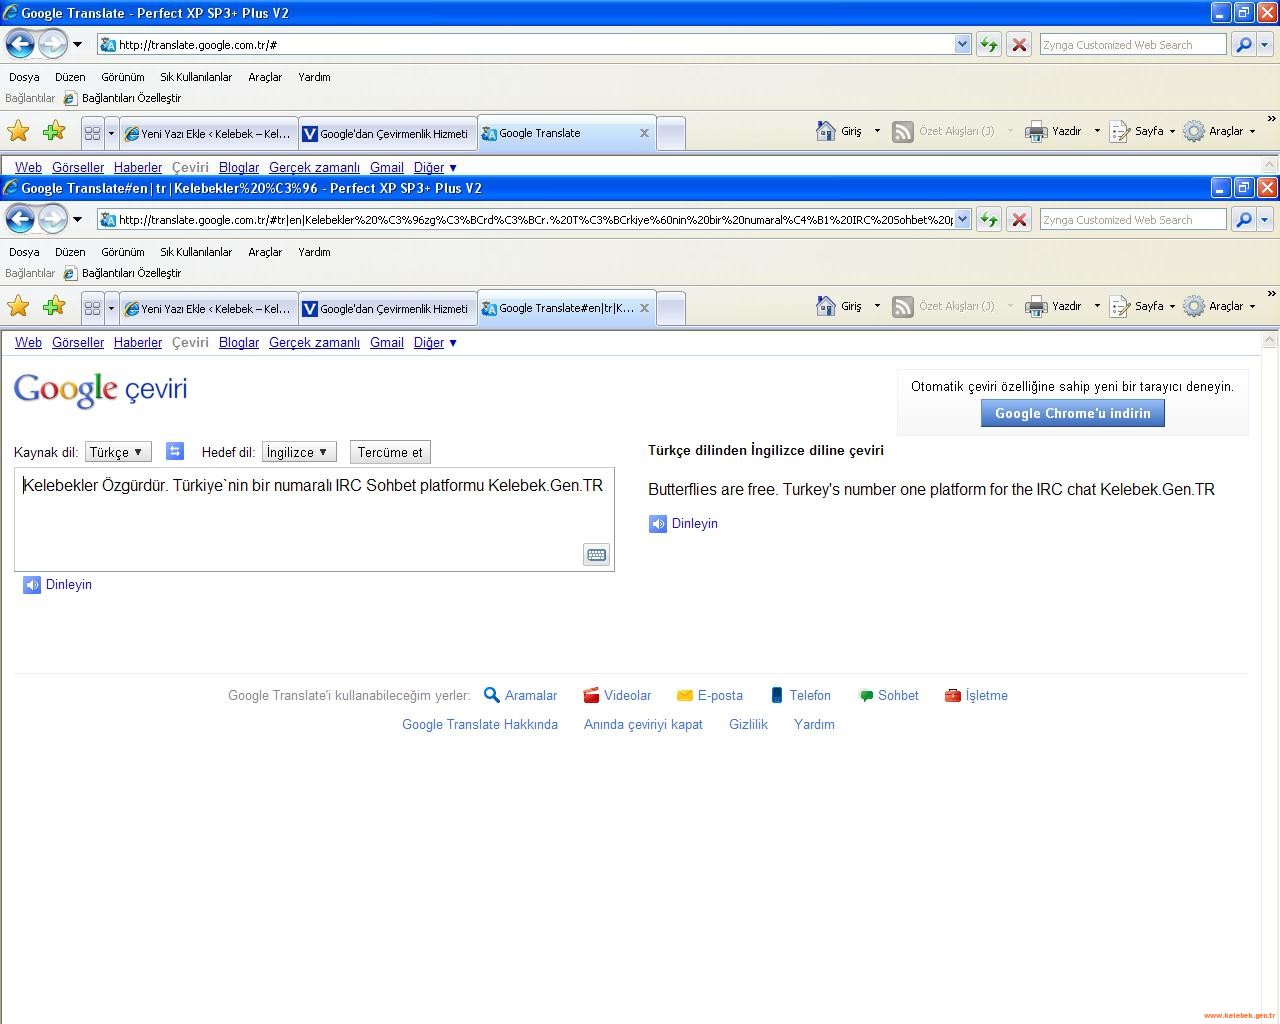This screenshot has width=1280, height=1024.
Task: Open Favorites star in front window toolbar
Action: (18, 306)
